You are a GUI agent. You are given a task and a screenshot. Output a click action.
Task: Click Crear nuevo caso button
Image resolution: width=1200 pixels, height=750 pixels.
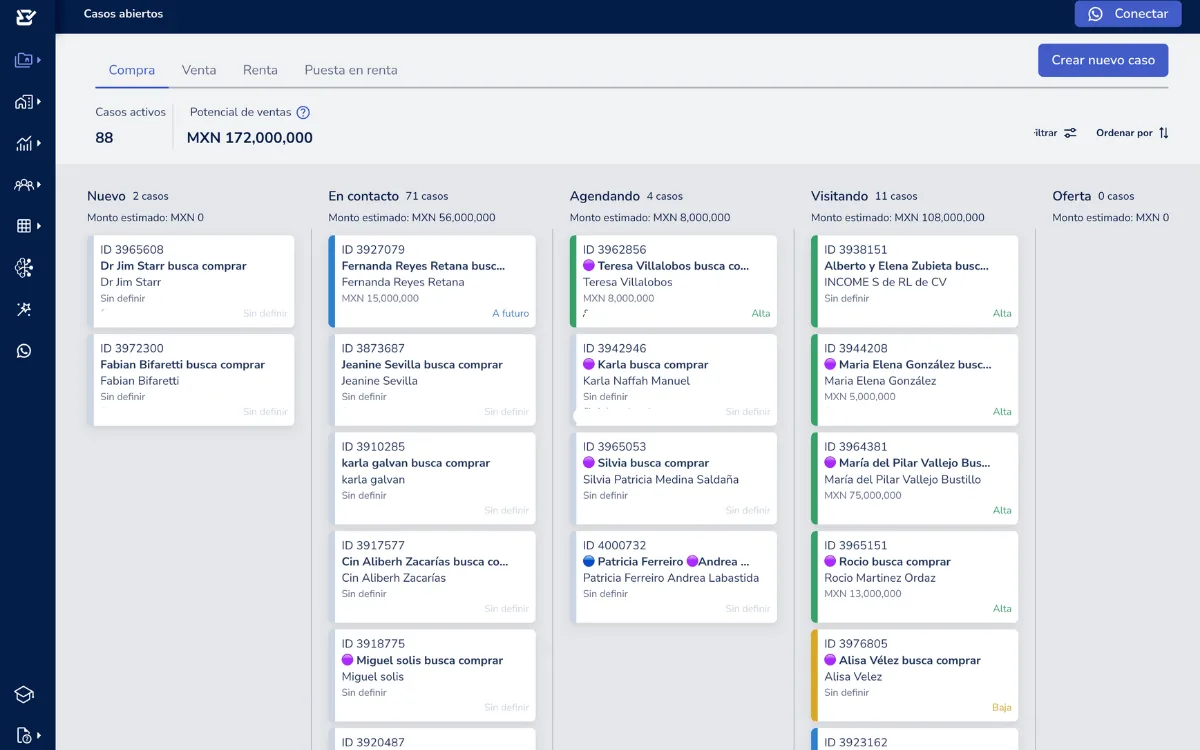(x=1103, y=60)
